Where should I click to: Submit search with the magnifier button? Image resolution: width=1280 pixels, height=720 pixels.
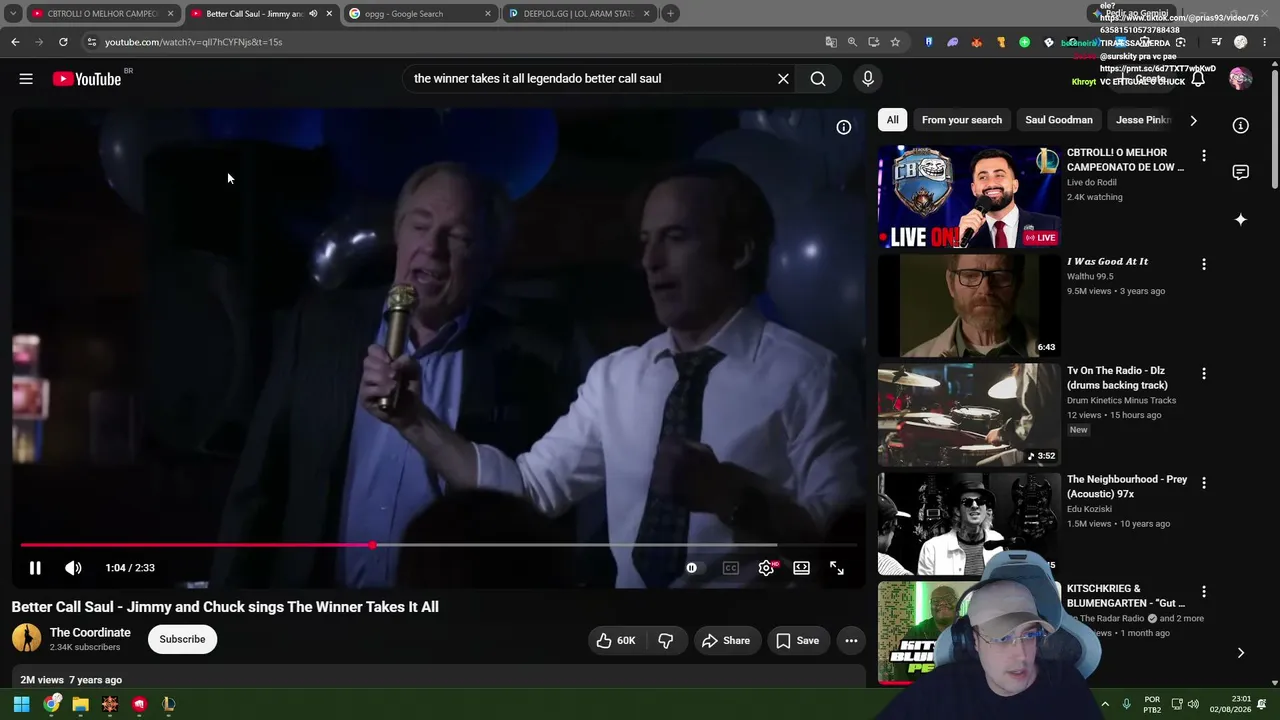pyautogui.click(x=818, y=79)
